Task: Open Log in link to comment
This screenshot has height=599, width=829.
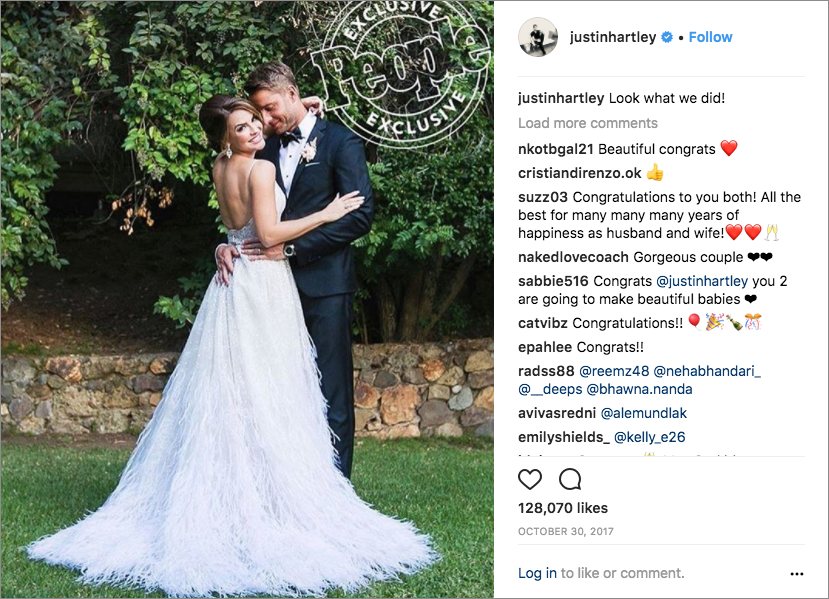Action: coord(537,573)
